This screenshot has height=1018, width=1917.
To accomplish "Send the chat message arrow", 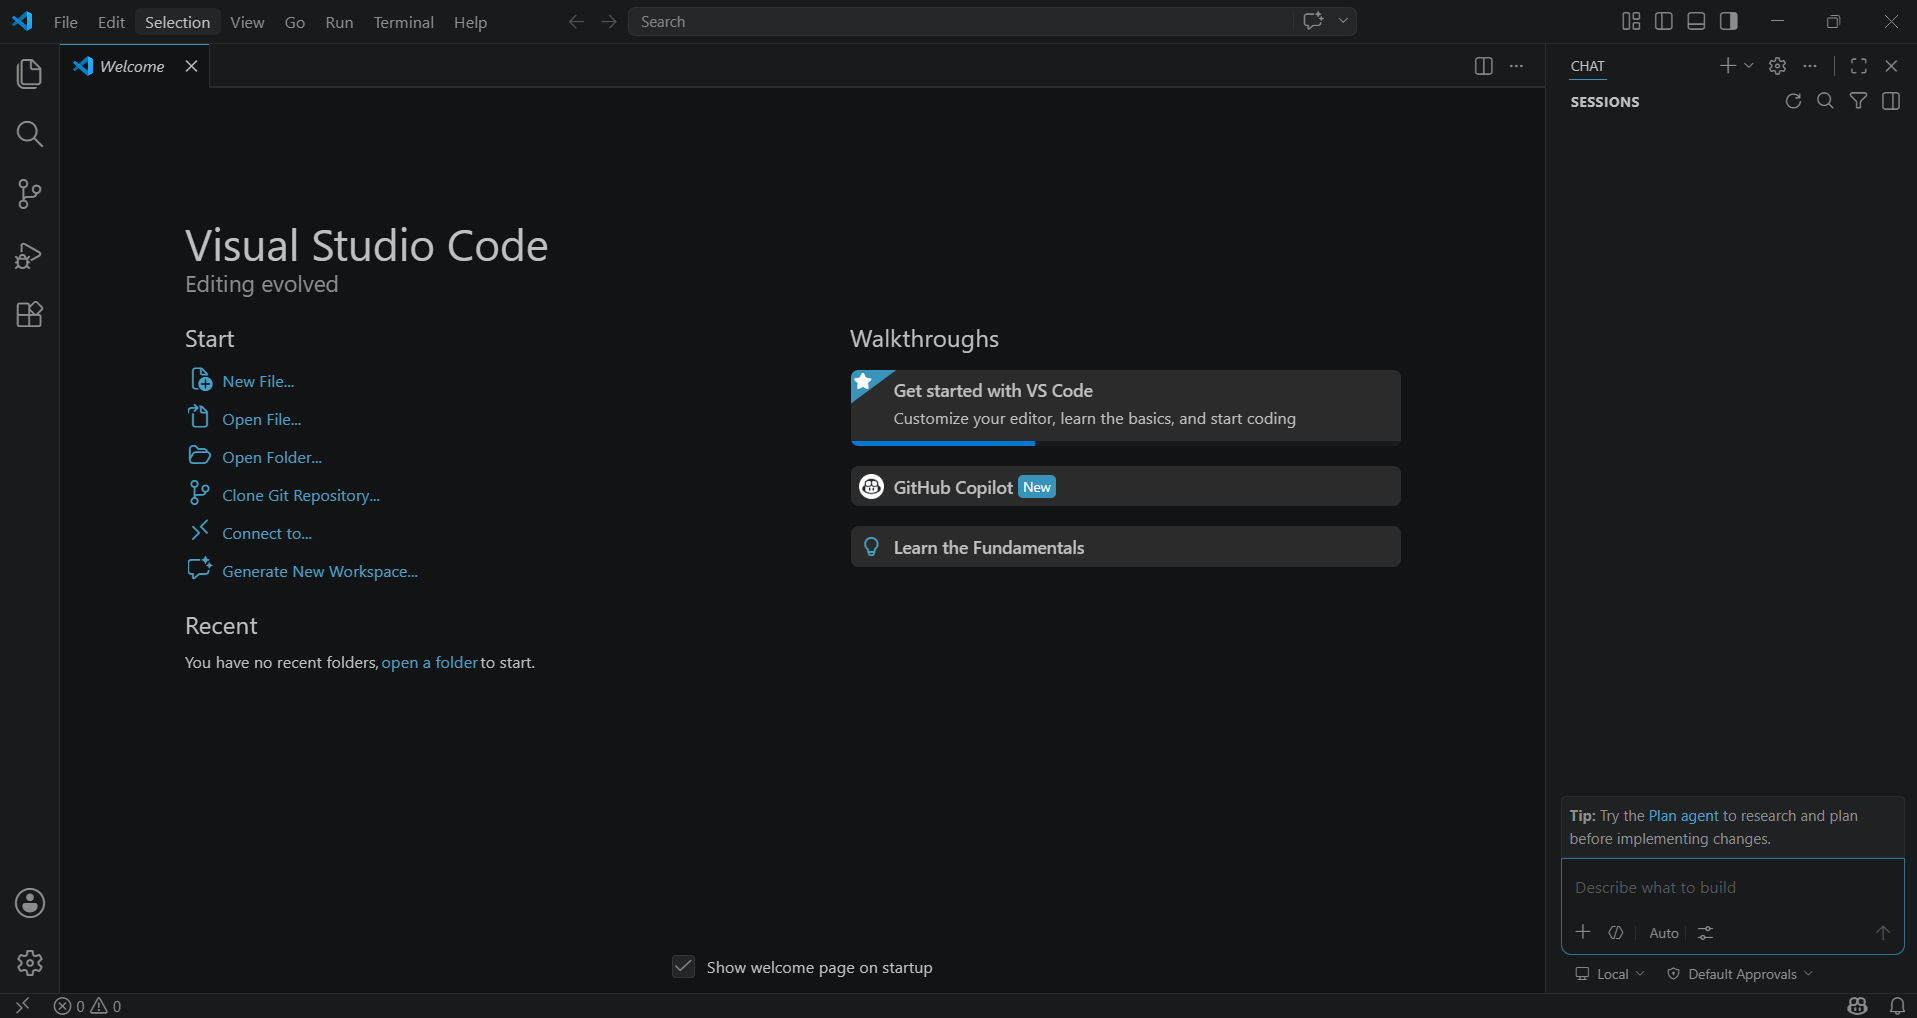I will click(1883, 932).
